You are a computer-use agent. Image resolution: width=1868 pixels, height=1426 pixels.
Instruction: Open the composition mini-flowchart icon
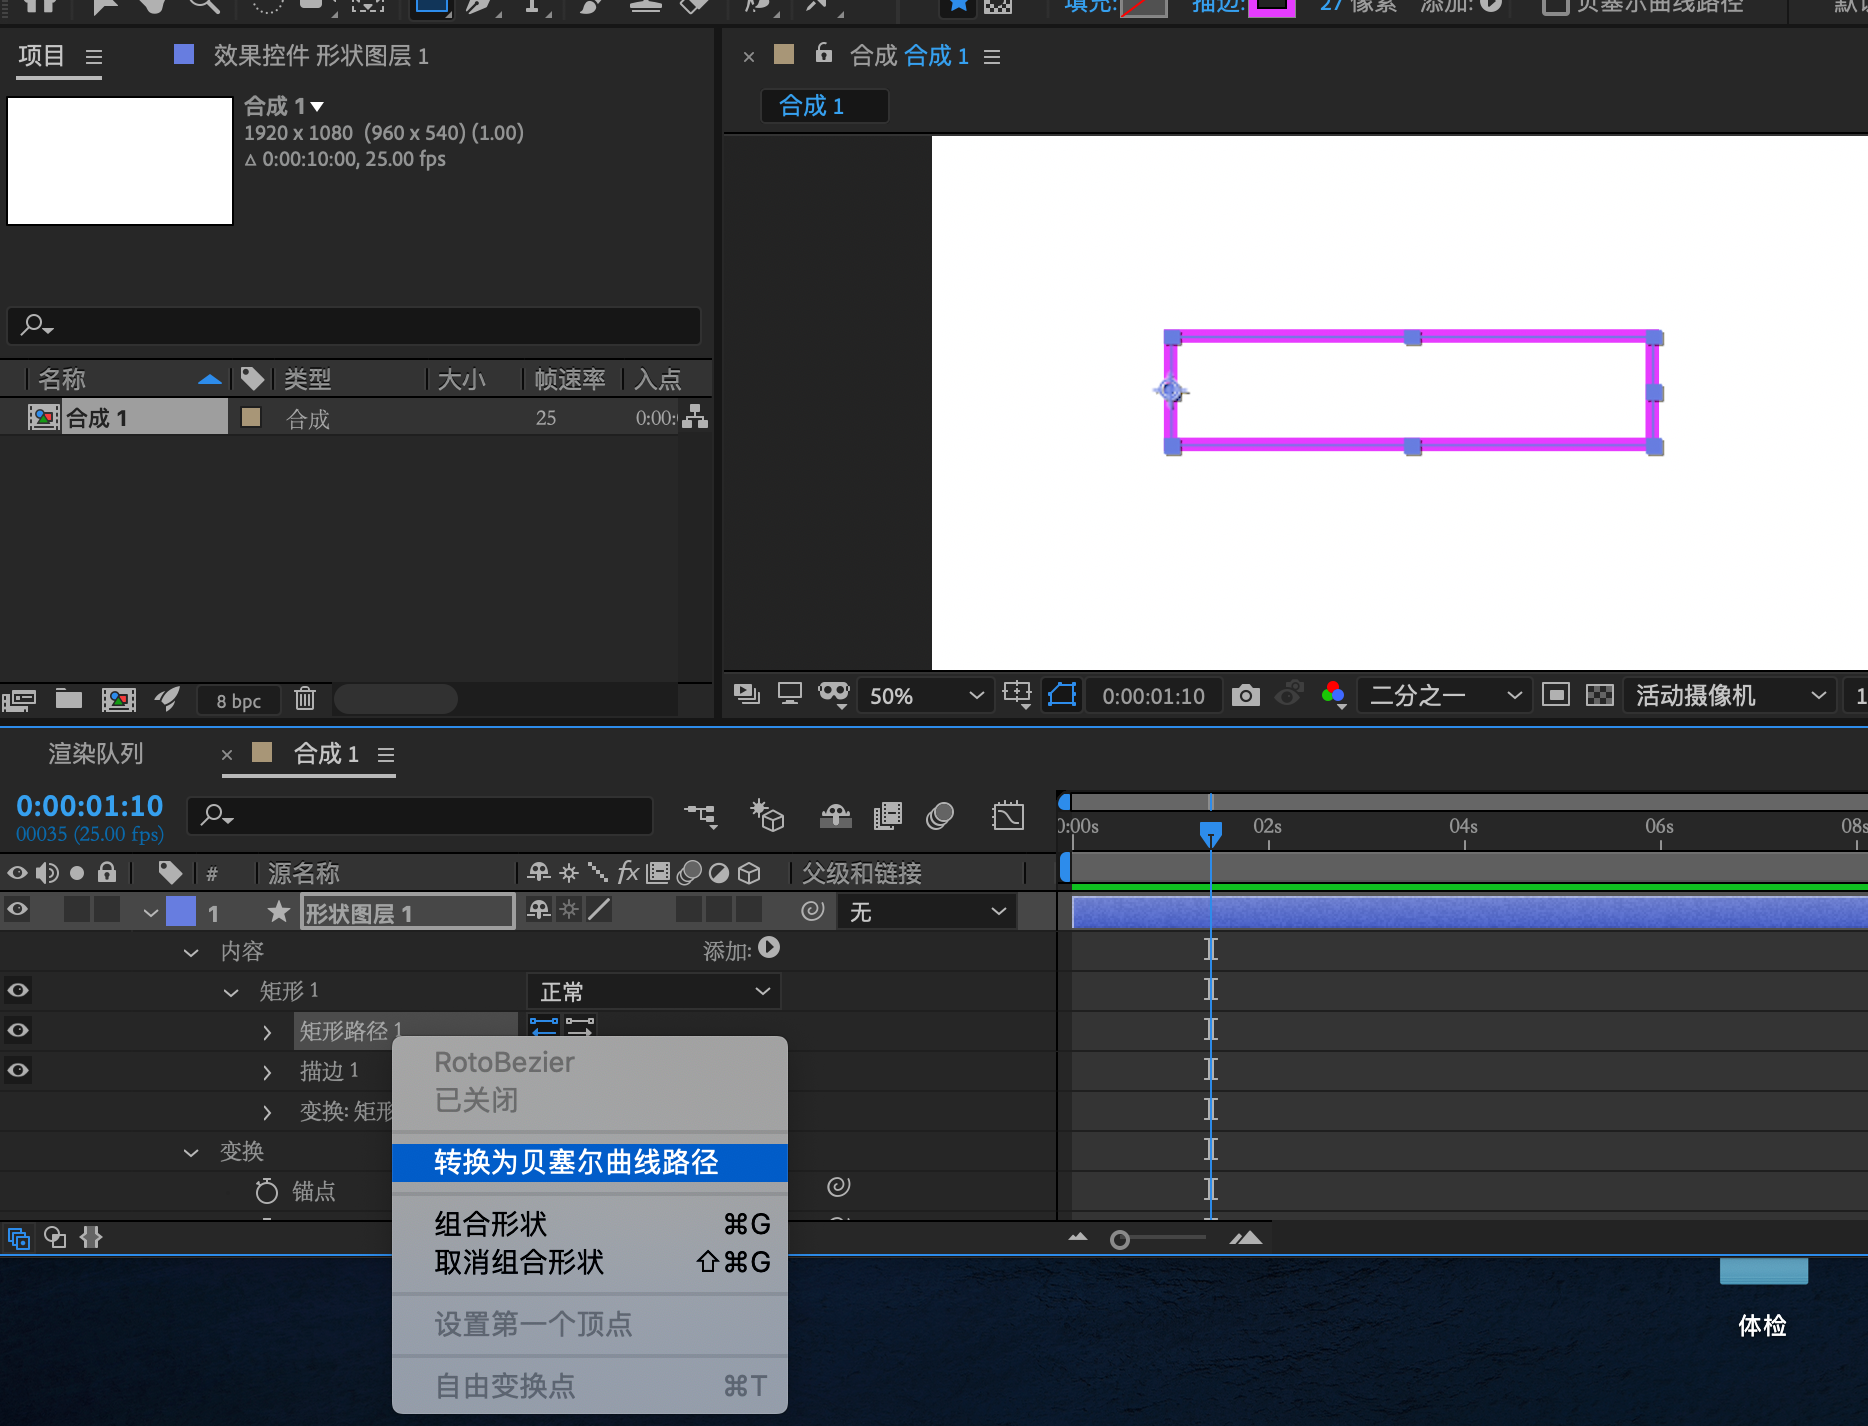tap(701, 816)
